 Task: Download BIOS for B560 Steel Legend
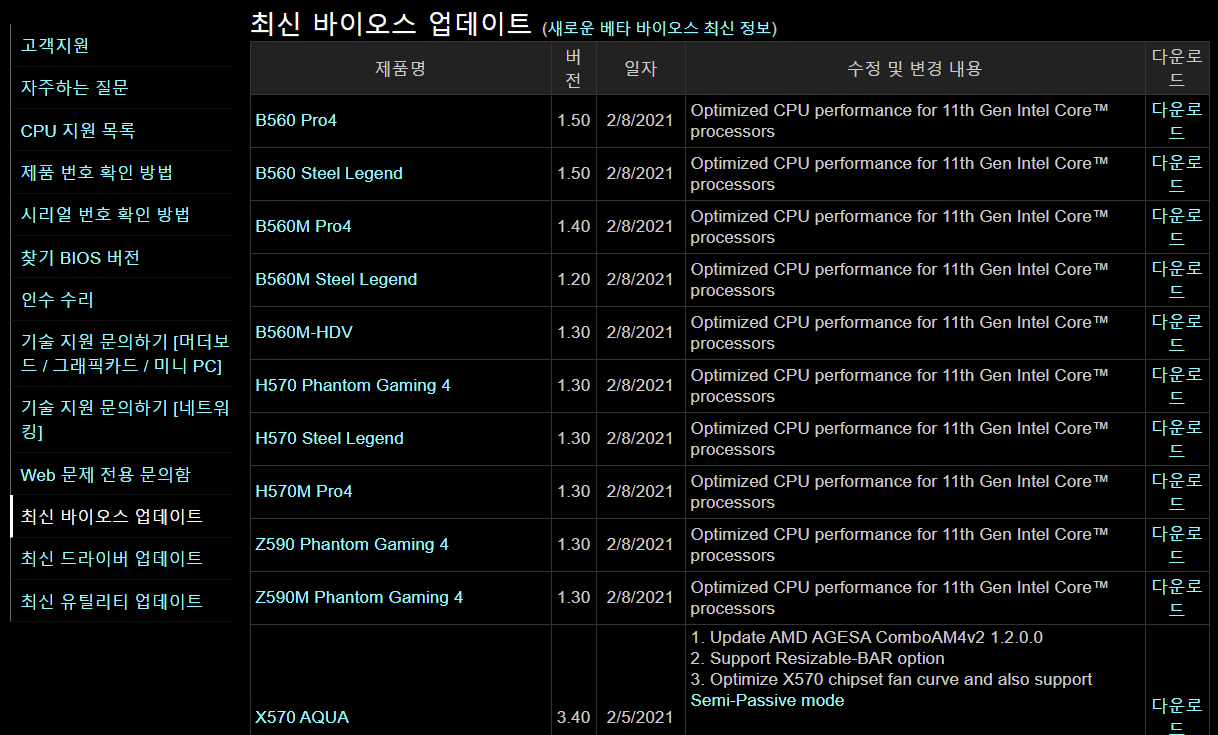click(1176, 173)
